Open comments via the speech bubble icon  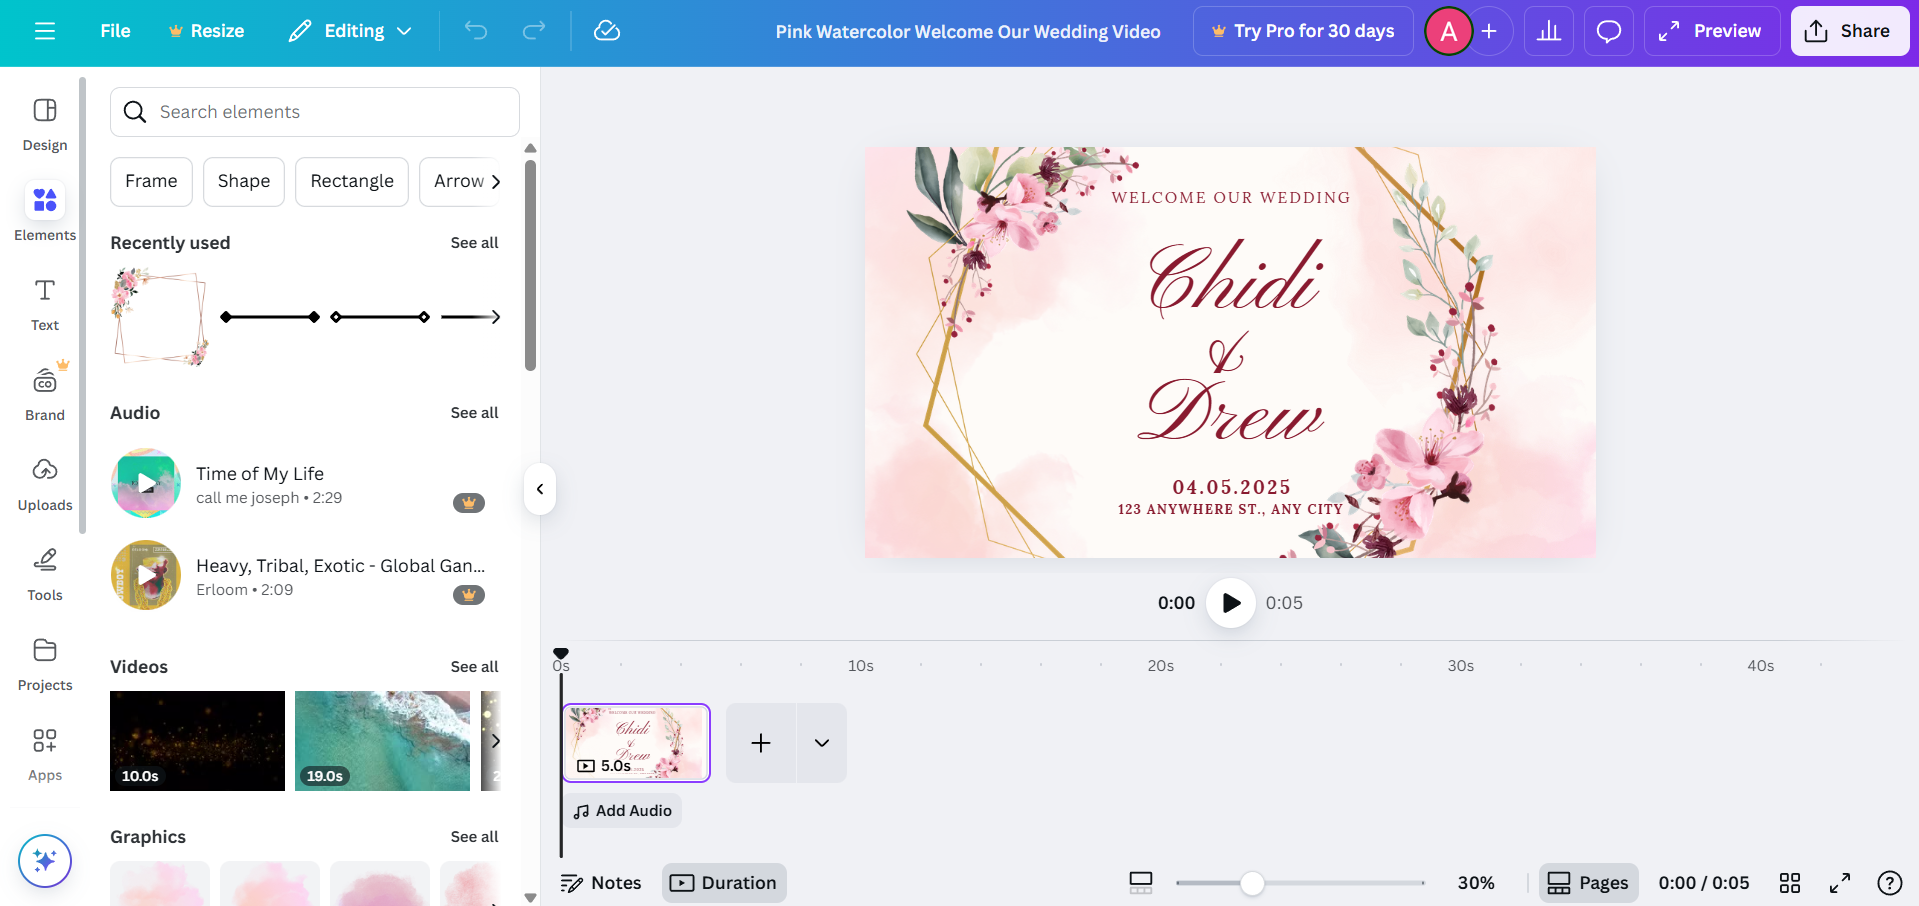coord(1608,31)
